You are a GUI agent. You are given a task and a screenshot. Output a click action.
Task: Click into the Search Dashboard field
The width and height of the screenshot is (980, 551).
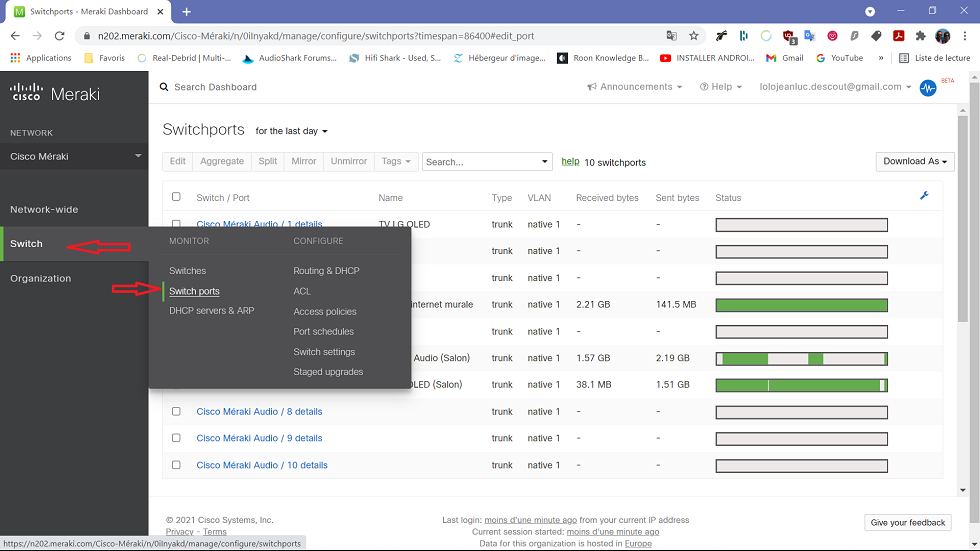pyautogui.click(x=215, y=87)
